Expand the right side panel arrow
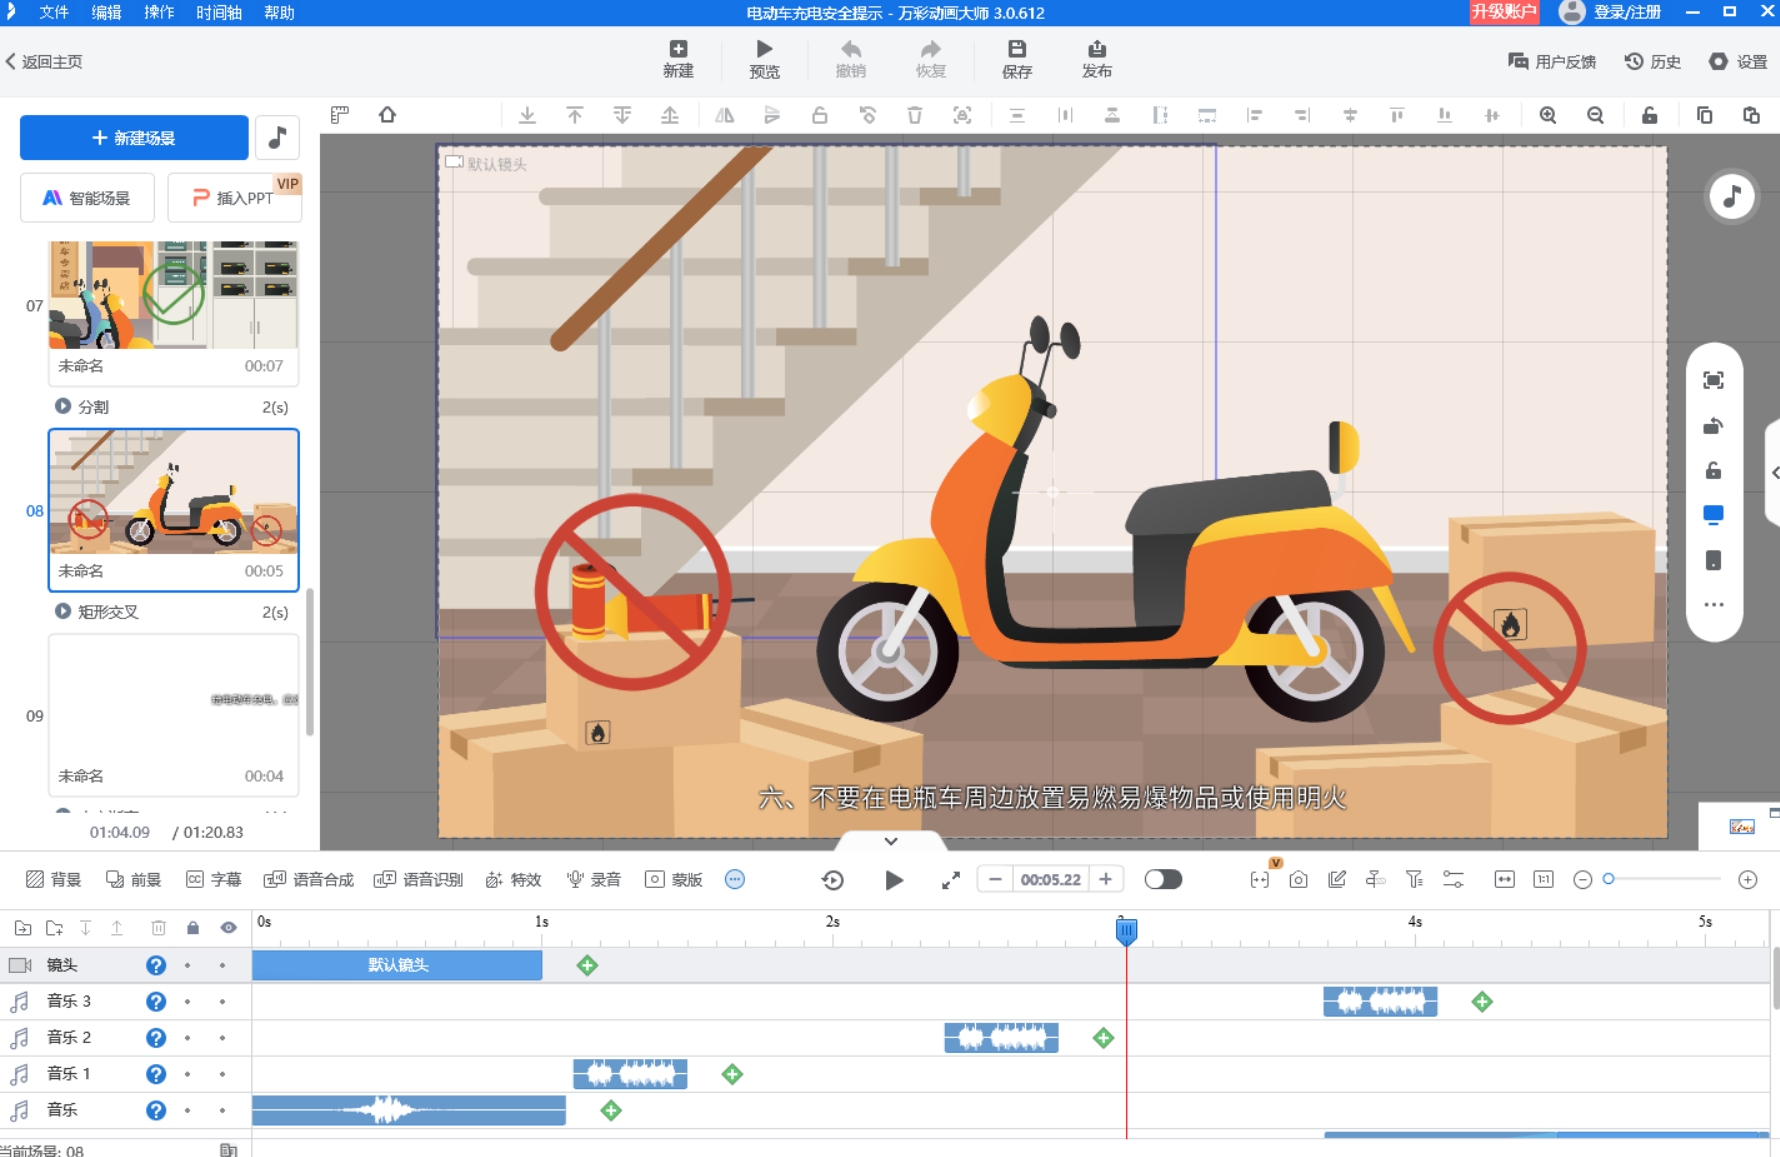Viewport: 1780px width, 1157px height. click(1774, 472)
